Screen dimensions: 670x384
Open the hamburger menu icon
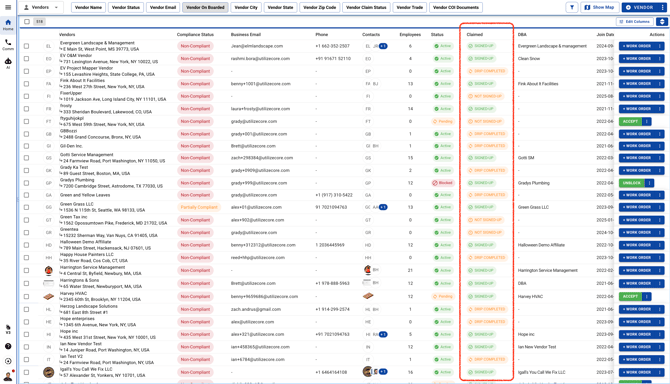(8, 7)
